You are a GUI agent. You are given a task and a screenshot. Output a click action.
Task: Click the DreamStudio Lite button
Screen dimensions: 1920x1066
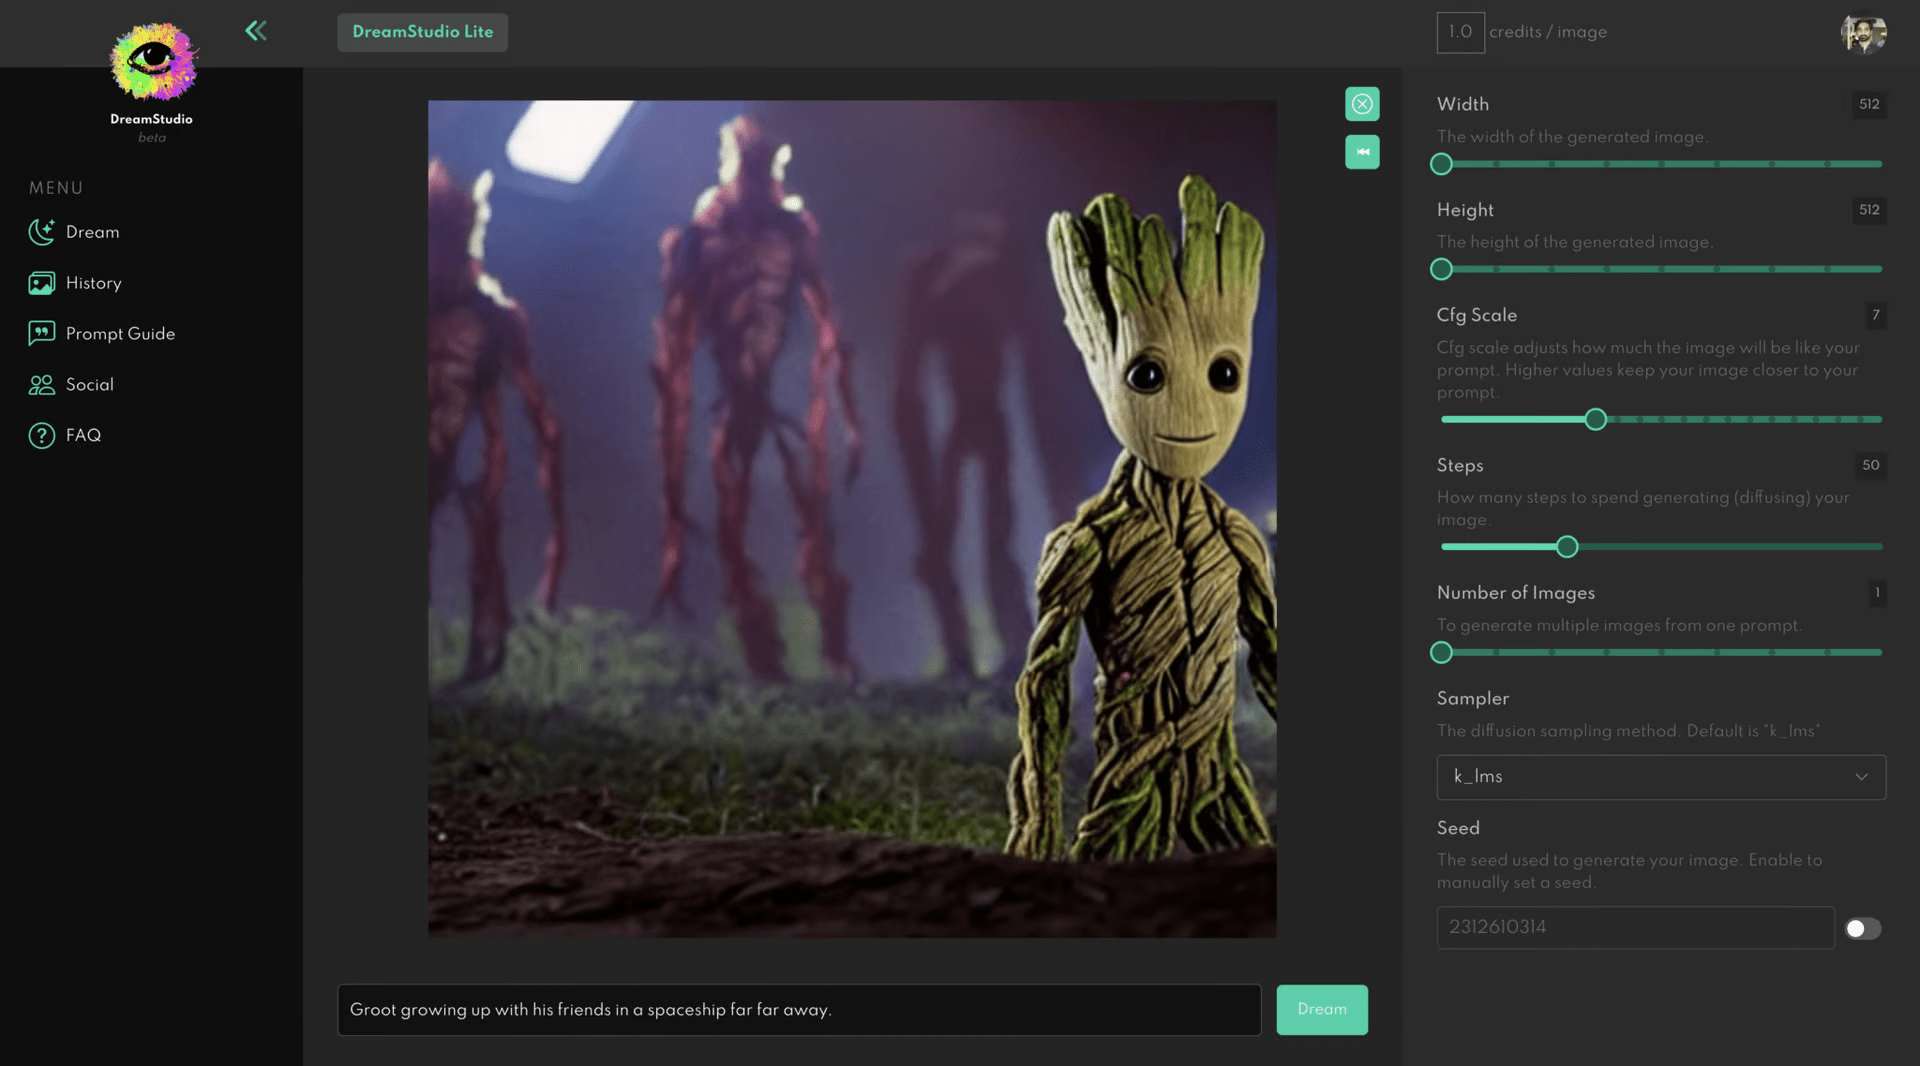(x=422, y=32)
